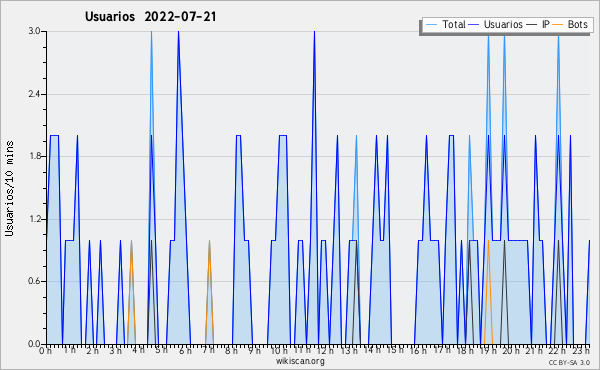Click the 'IP' legend label
Image resolution: width=600 pixels, height=370 pixels.
pos(546,24)
